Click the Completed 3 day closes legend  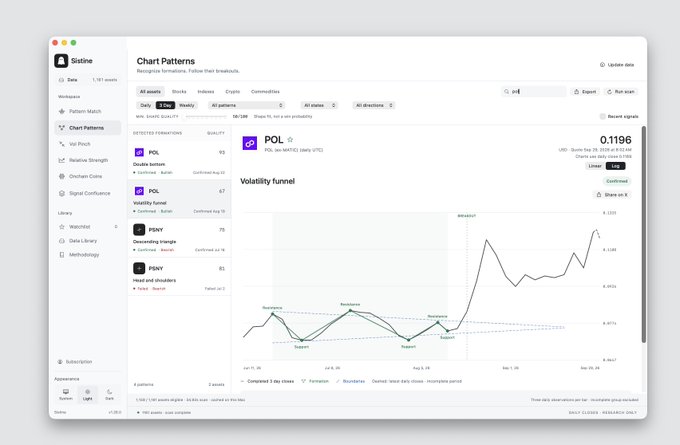[267, 381]
